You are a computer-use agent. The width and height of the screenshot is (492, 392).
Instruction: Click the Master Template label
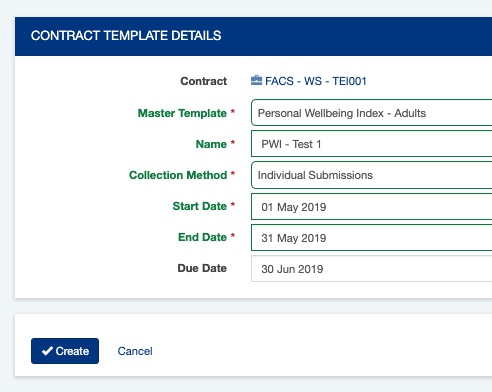[x=182, y=113]
